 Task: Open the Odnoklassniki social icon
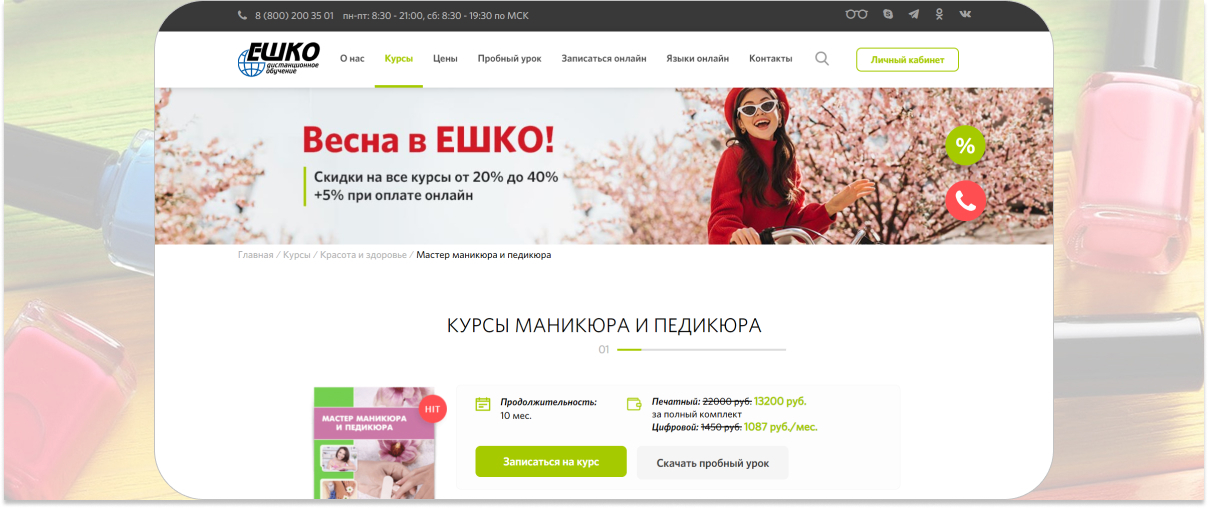(939, 15)
